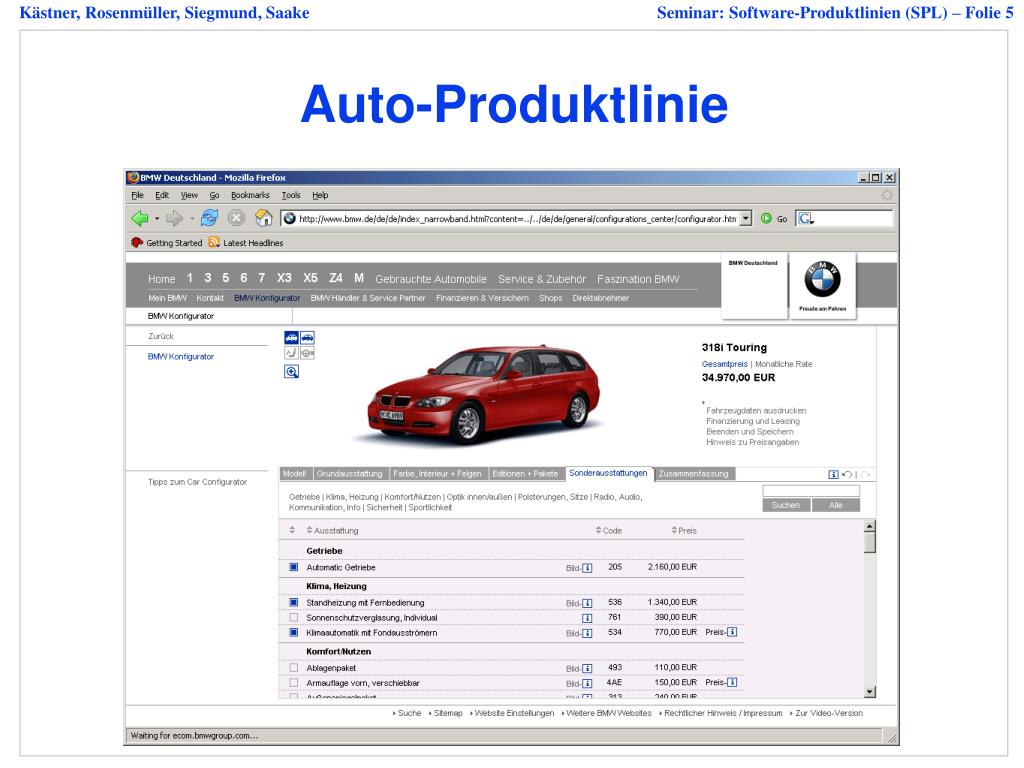Click Finanzierung und Leasing link
Screen dimensions: 1024x768
click(x=753, y=421)
